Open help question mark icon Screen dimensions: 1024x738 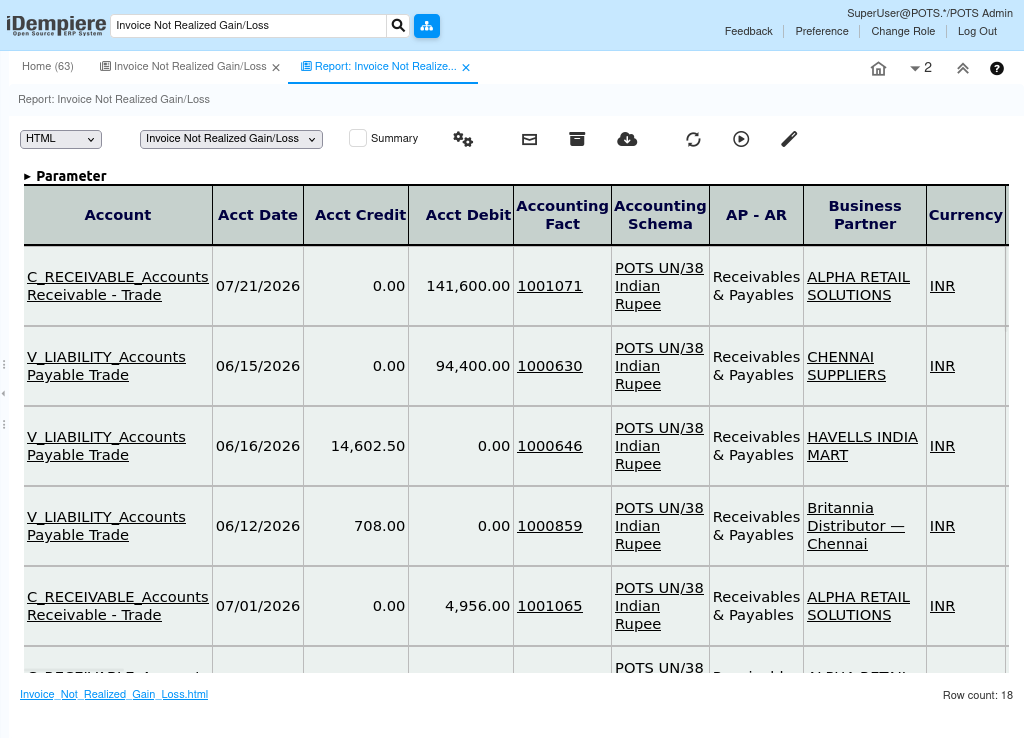(997, 69)
